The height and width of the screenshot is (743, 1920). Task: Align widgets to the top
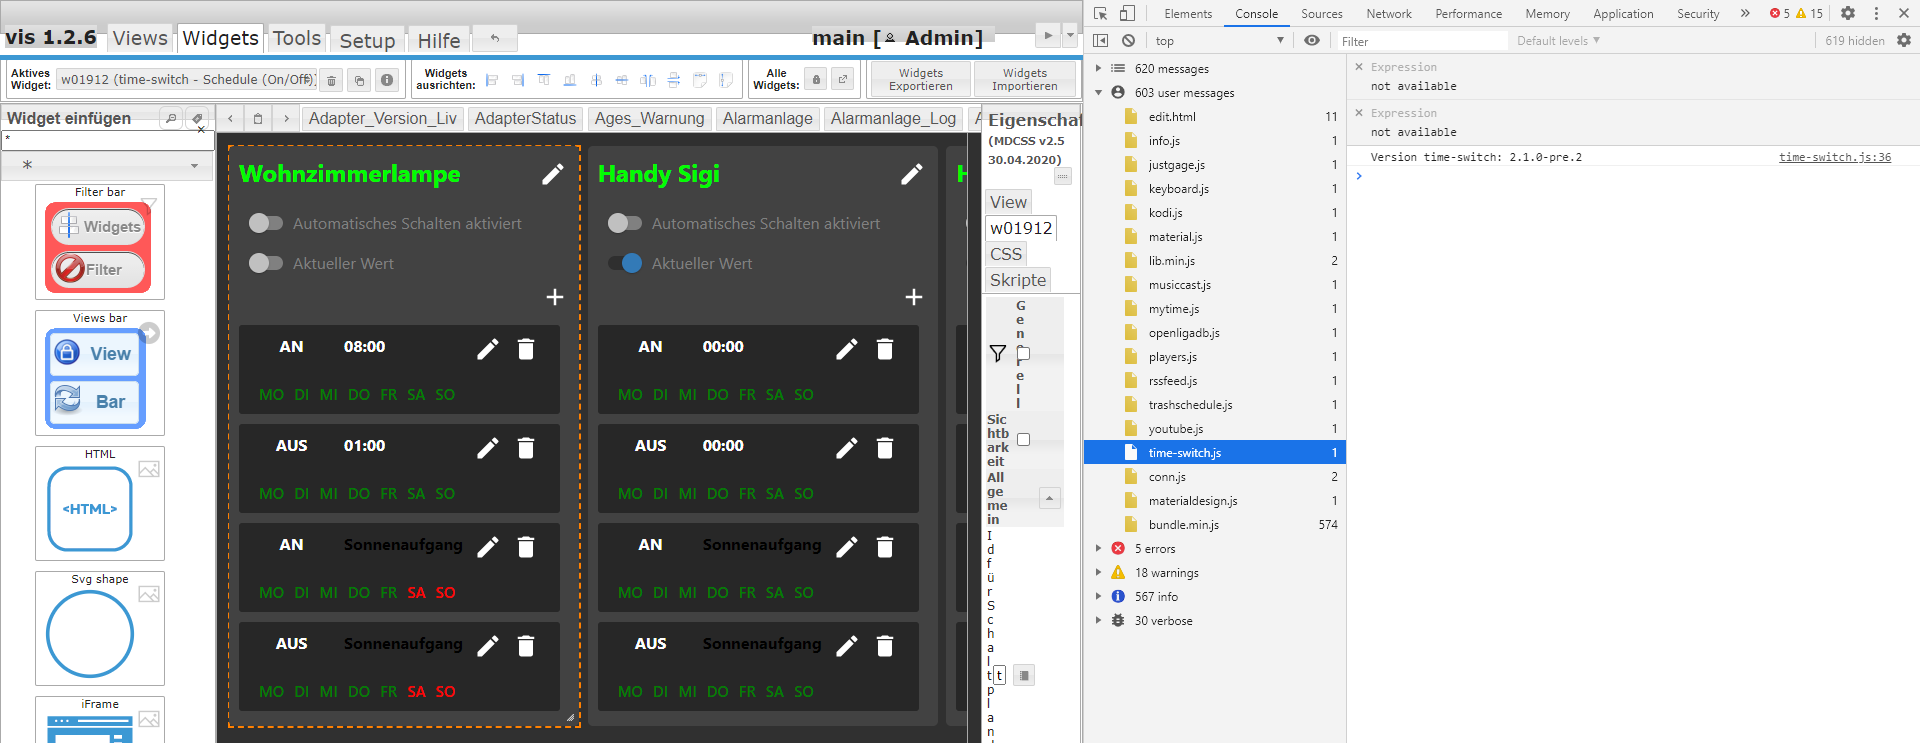coord(544,80)
